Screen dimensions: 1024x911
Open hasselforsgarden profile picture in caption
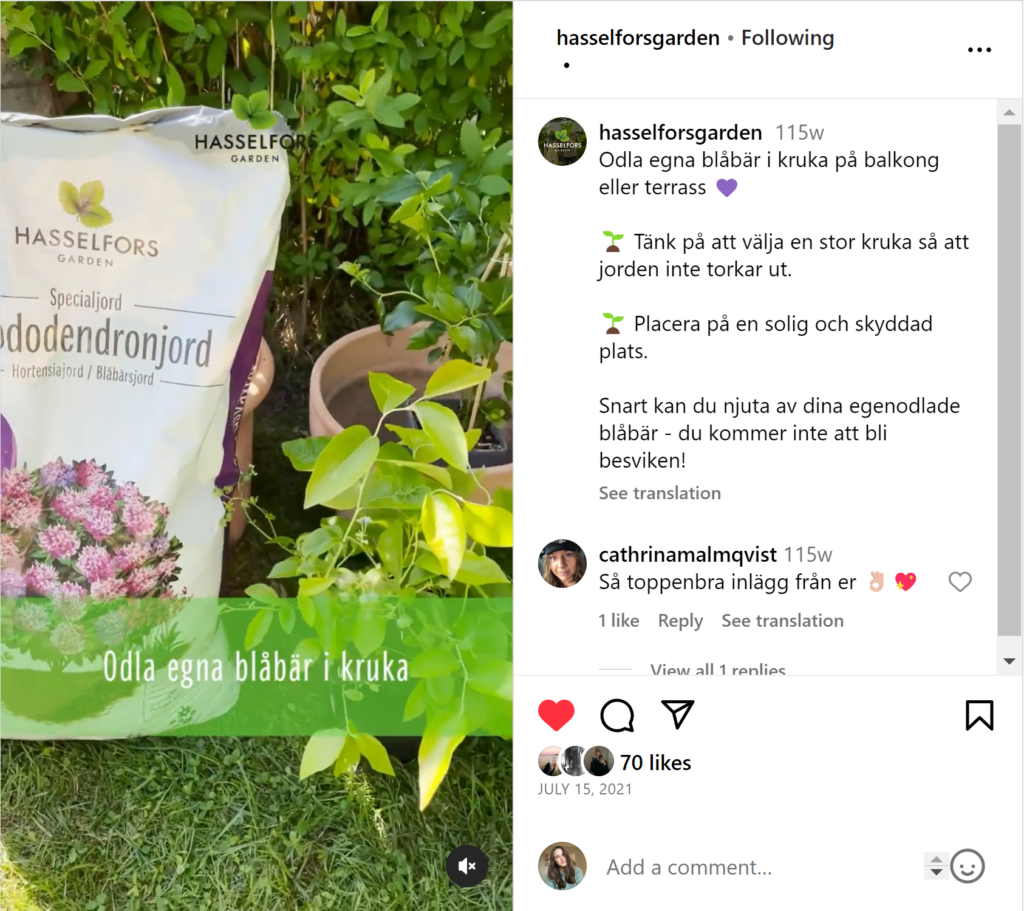pos(562,142)
